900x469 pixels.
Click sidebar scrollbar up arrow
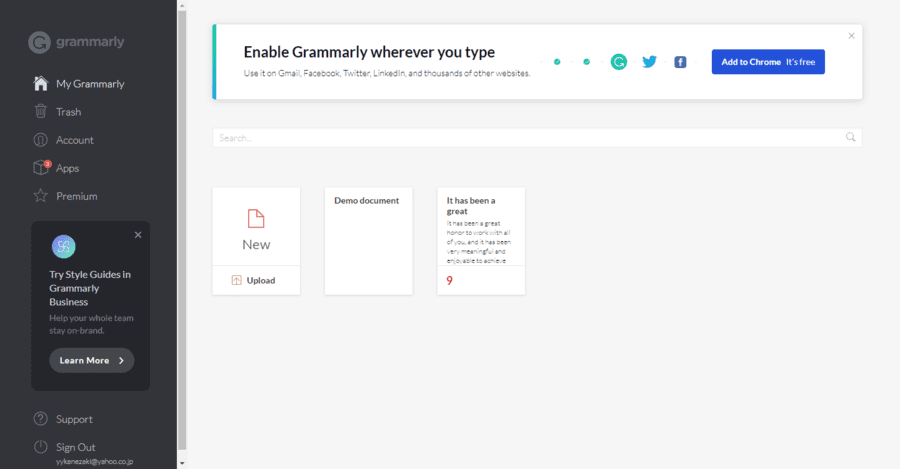click(182, 6)
